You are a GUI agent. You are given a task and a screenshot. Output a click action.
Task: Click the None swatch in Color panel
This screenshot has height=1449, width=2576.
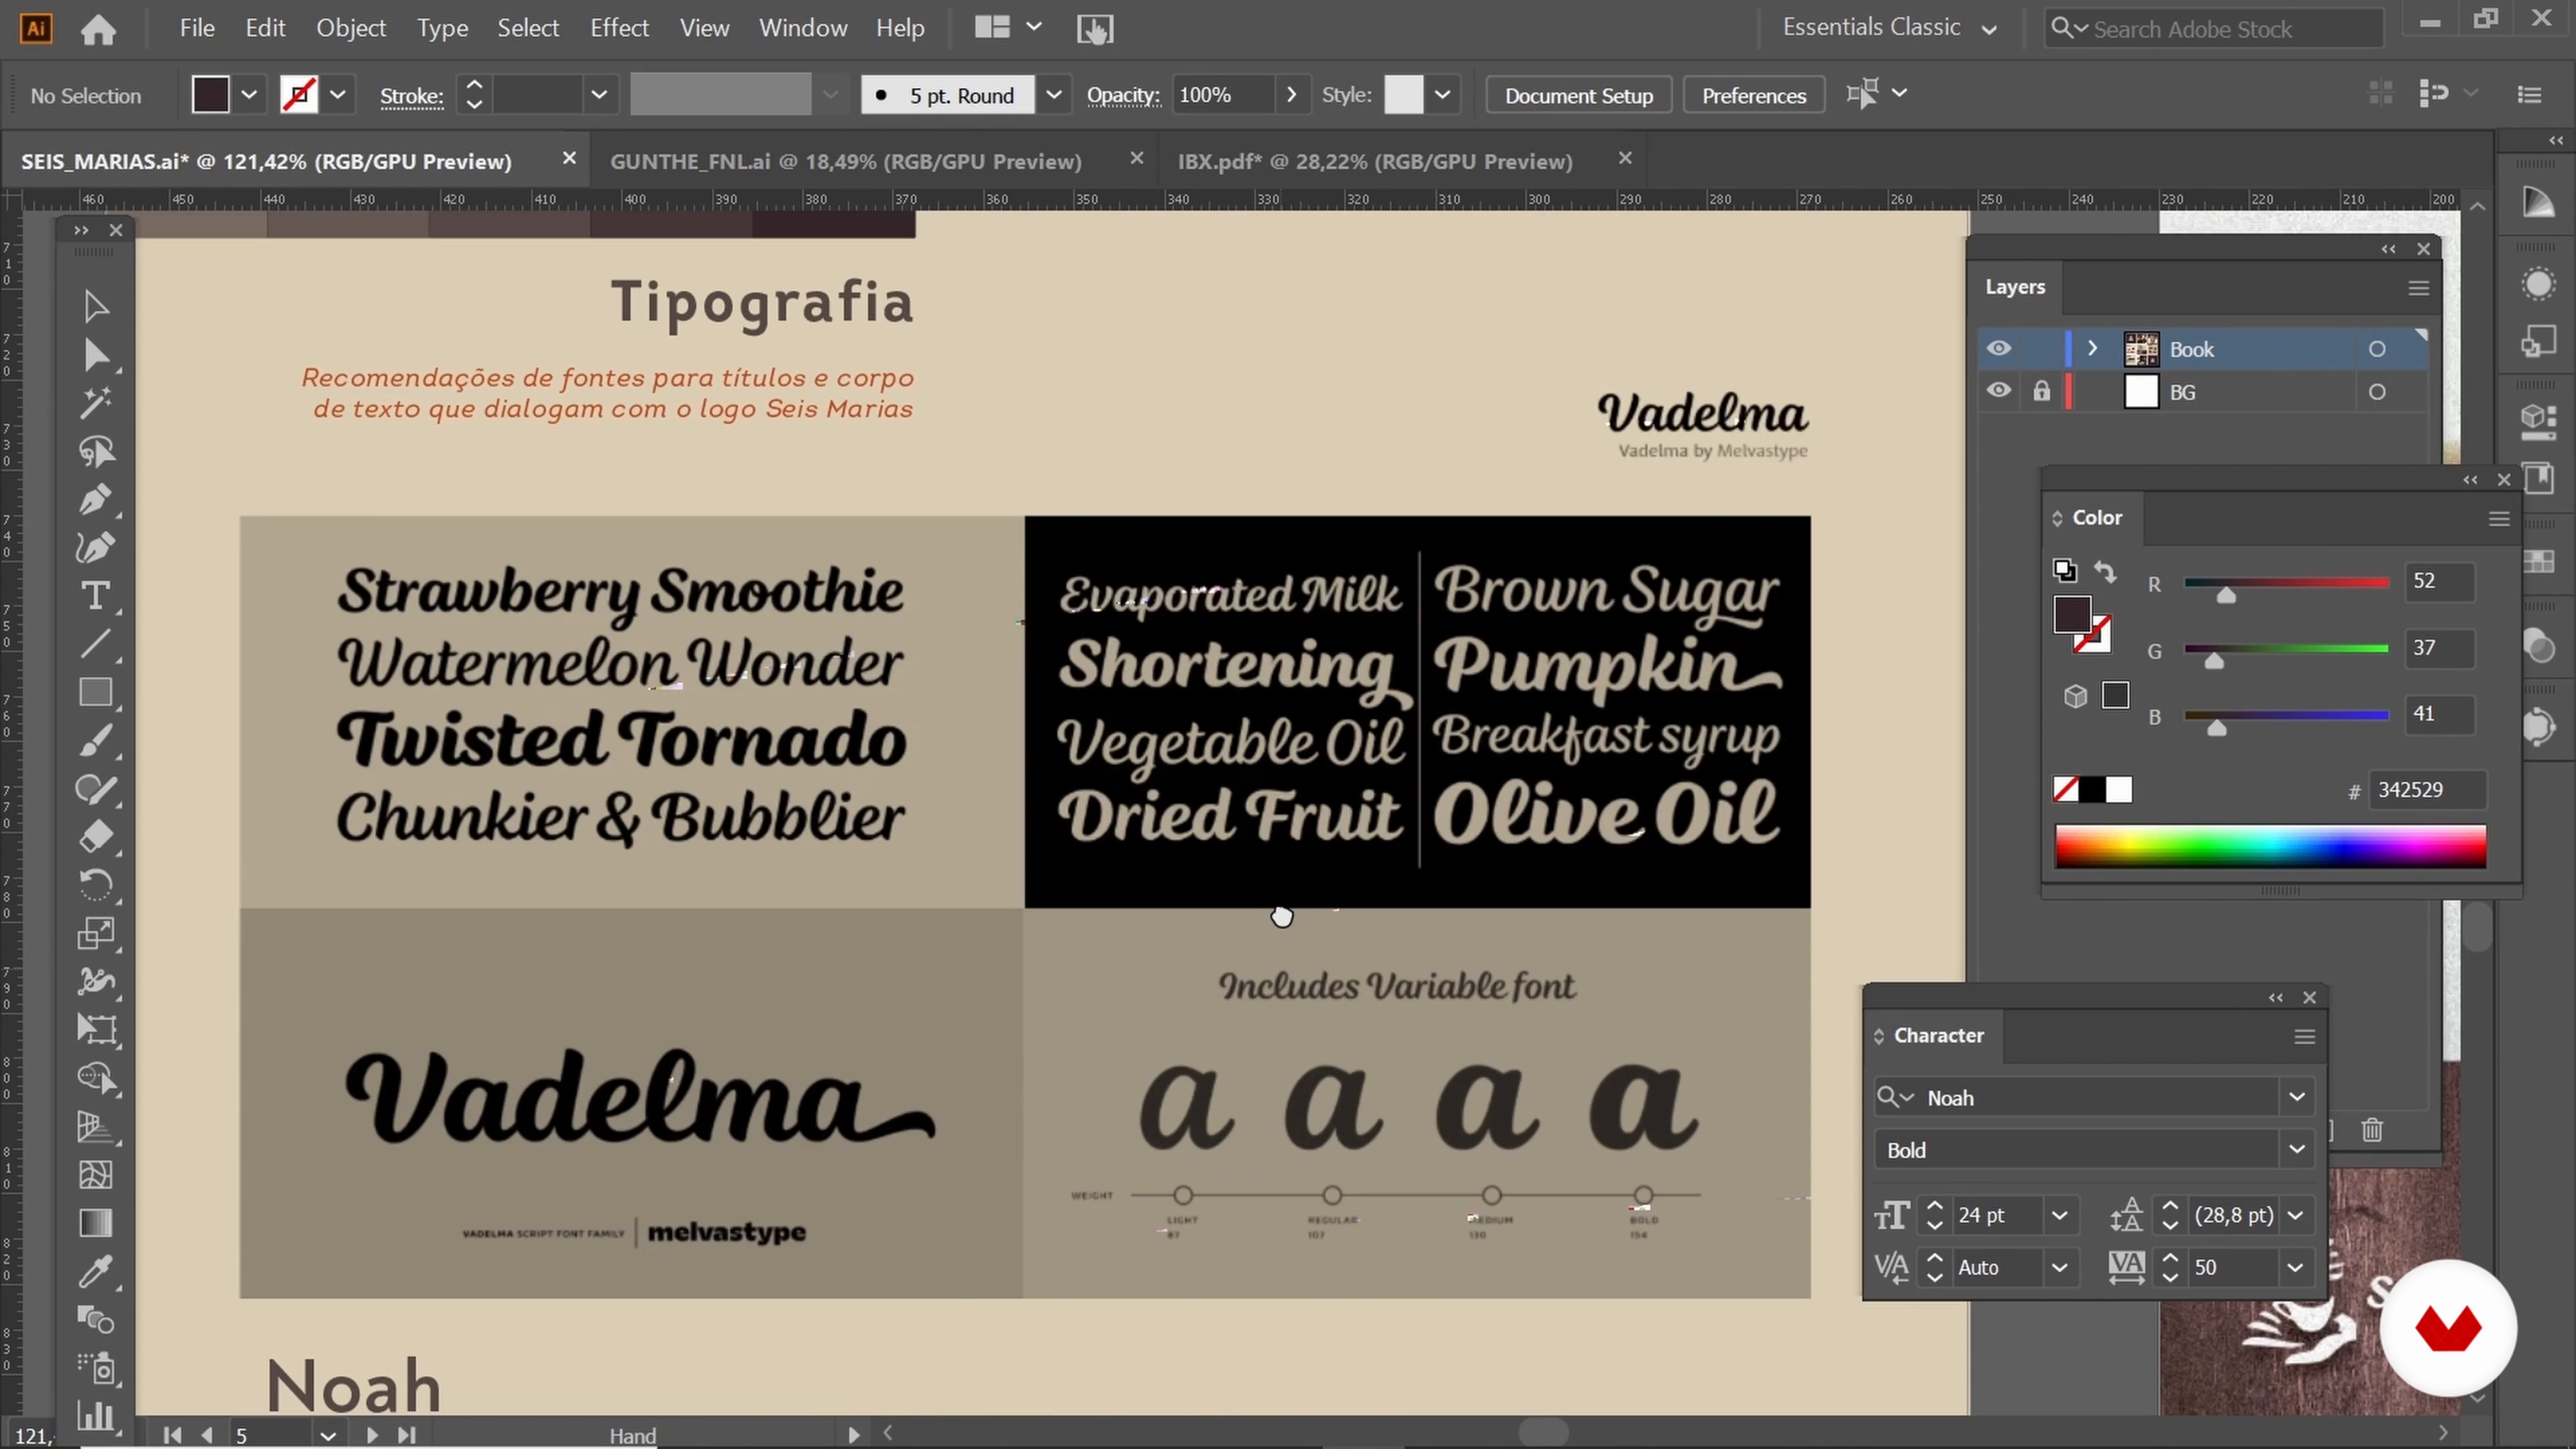click(x=2065, y=789)
